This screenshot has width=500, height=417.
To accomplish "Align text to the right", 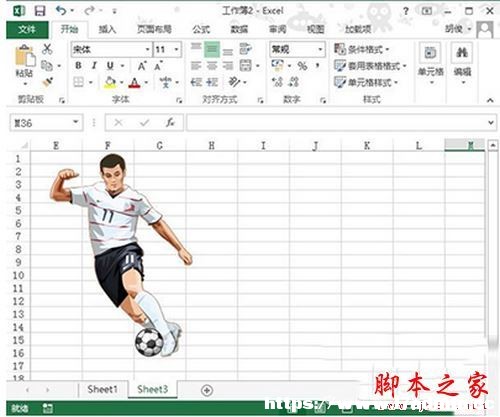I will pos(228,66).
